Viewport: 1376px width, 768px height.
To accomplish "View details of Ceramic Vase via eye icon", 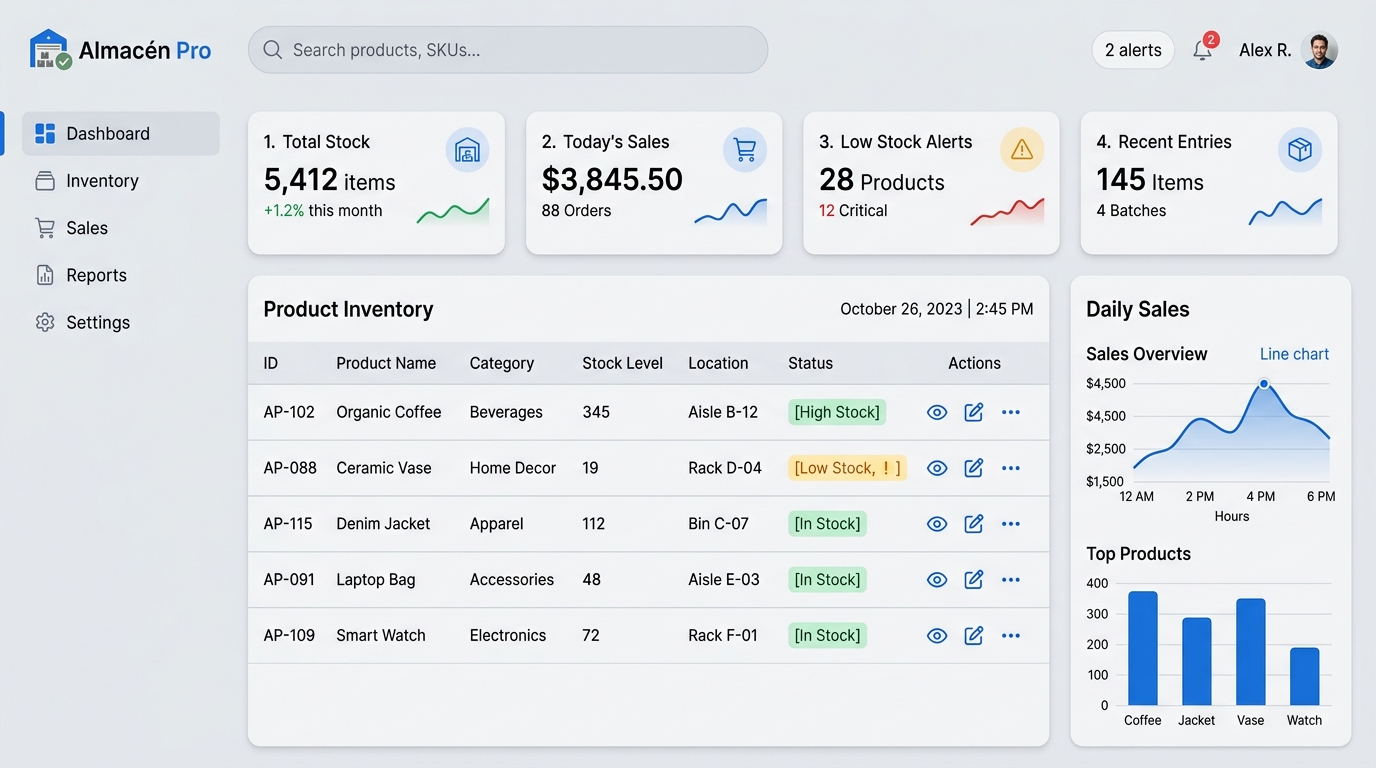I will coord(937,468).
